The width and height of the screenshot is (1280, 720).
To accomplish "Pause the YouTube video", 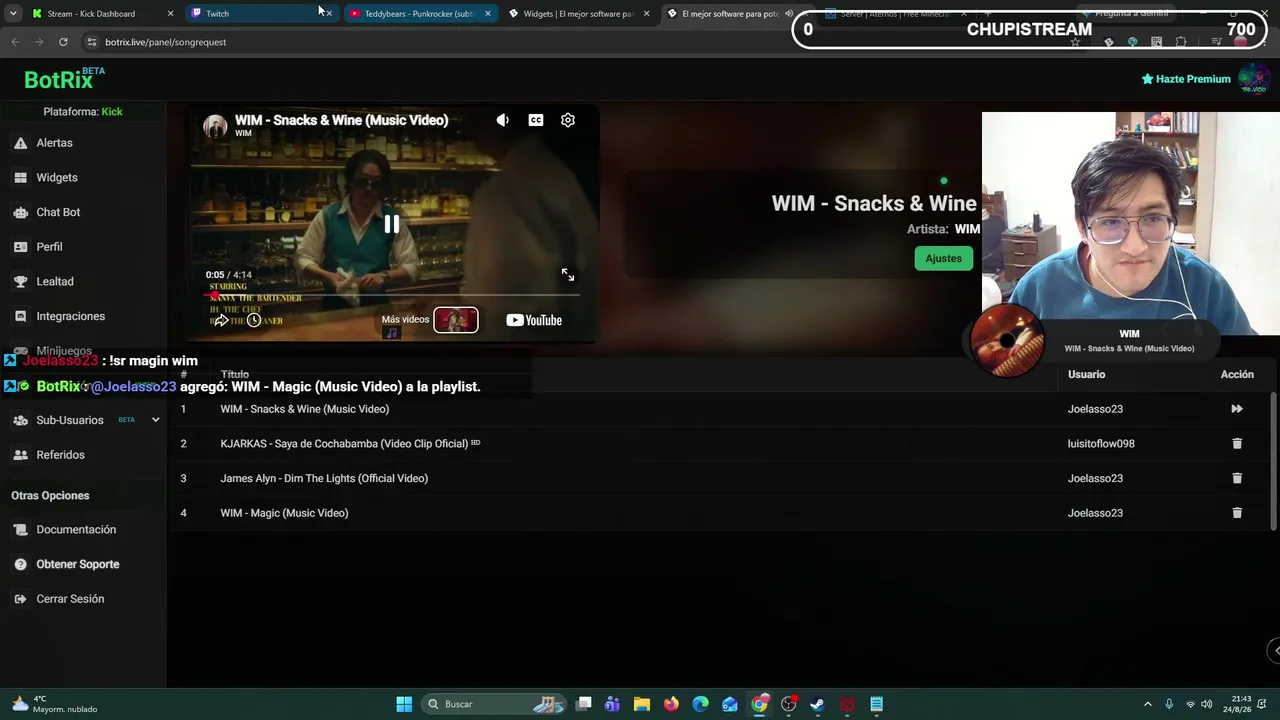I will pos(392,224).
